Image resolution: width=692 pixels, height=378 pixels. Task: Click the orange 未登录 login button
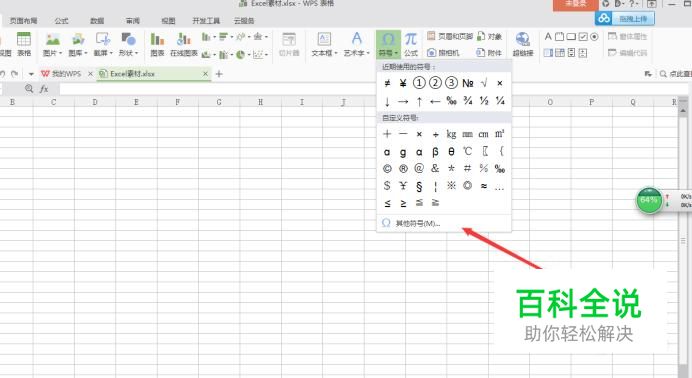click(x=575, y=4)
